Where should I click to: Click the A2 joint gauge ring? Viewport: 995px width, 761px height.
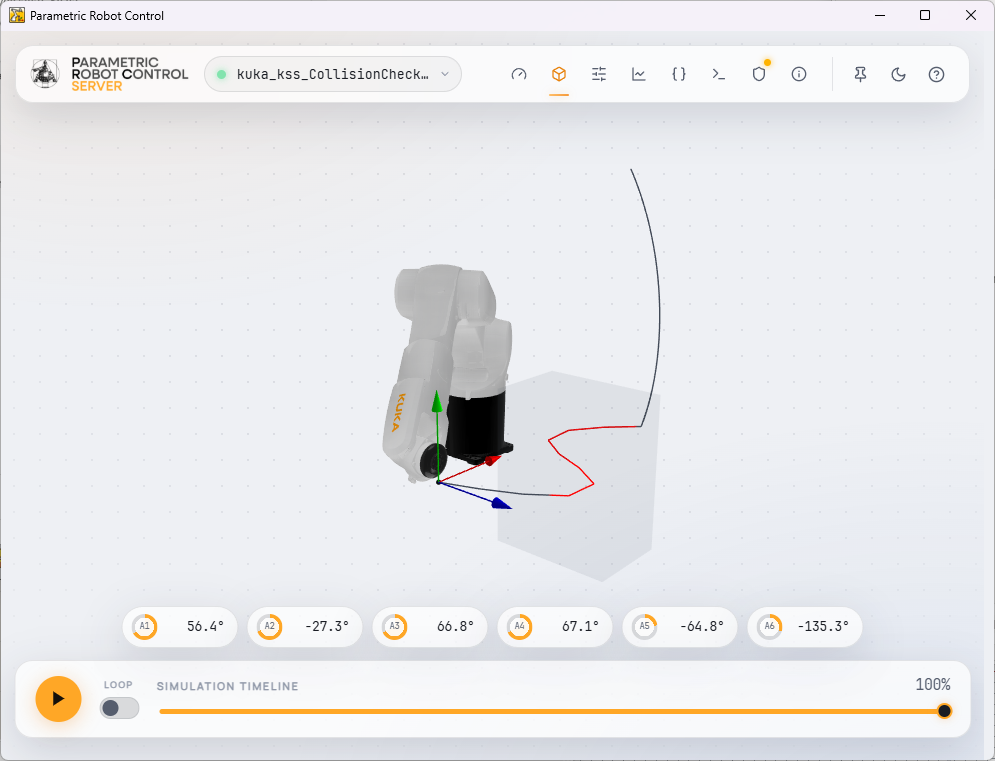click(x=270, y=626)
